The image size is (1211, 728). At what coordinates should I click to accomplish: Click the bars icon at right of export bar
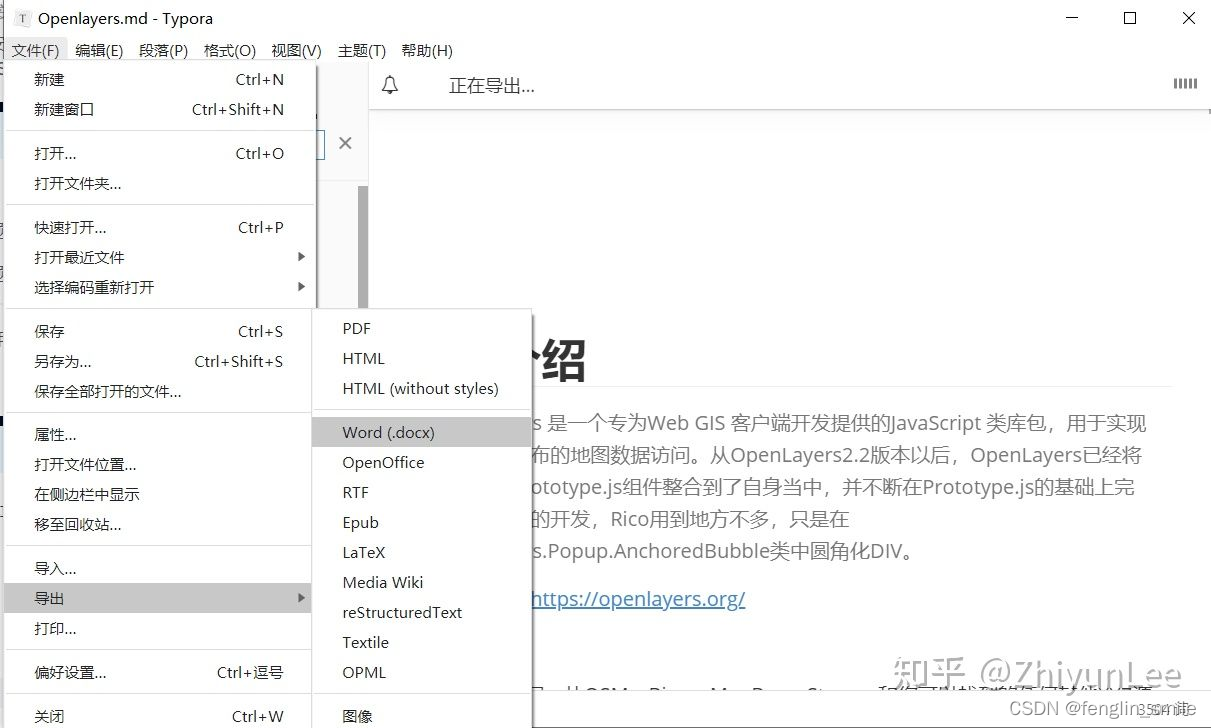[x=1185, y=84]
